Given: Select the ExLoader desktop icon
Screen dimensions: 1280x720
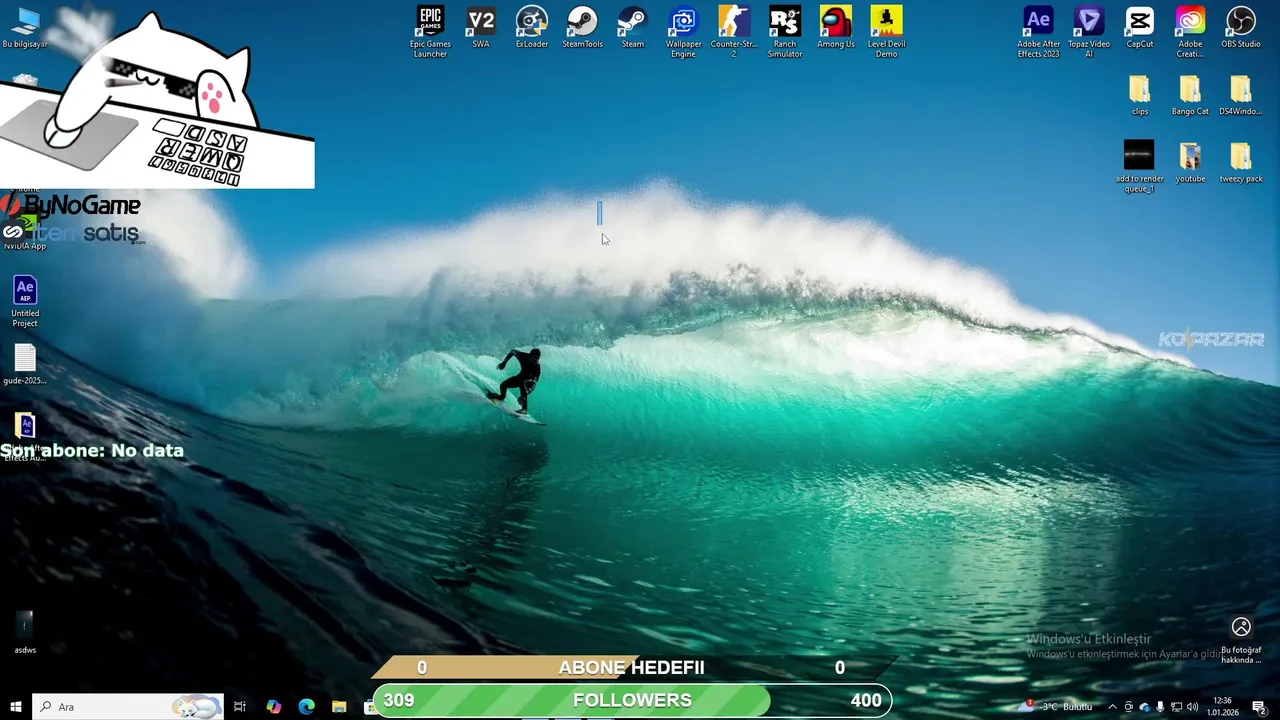Looking at the screenshot, I should [532, 28].
